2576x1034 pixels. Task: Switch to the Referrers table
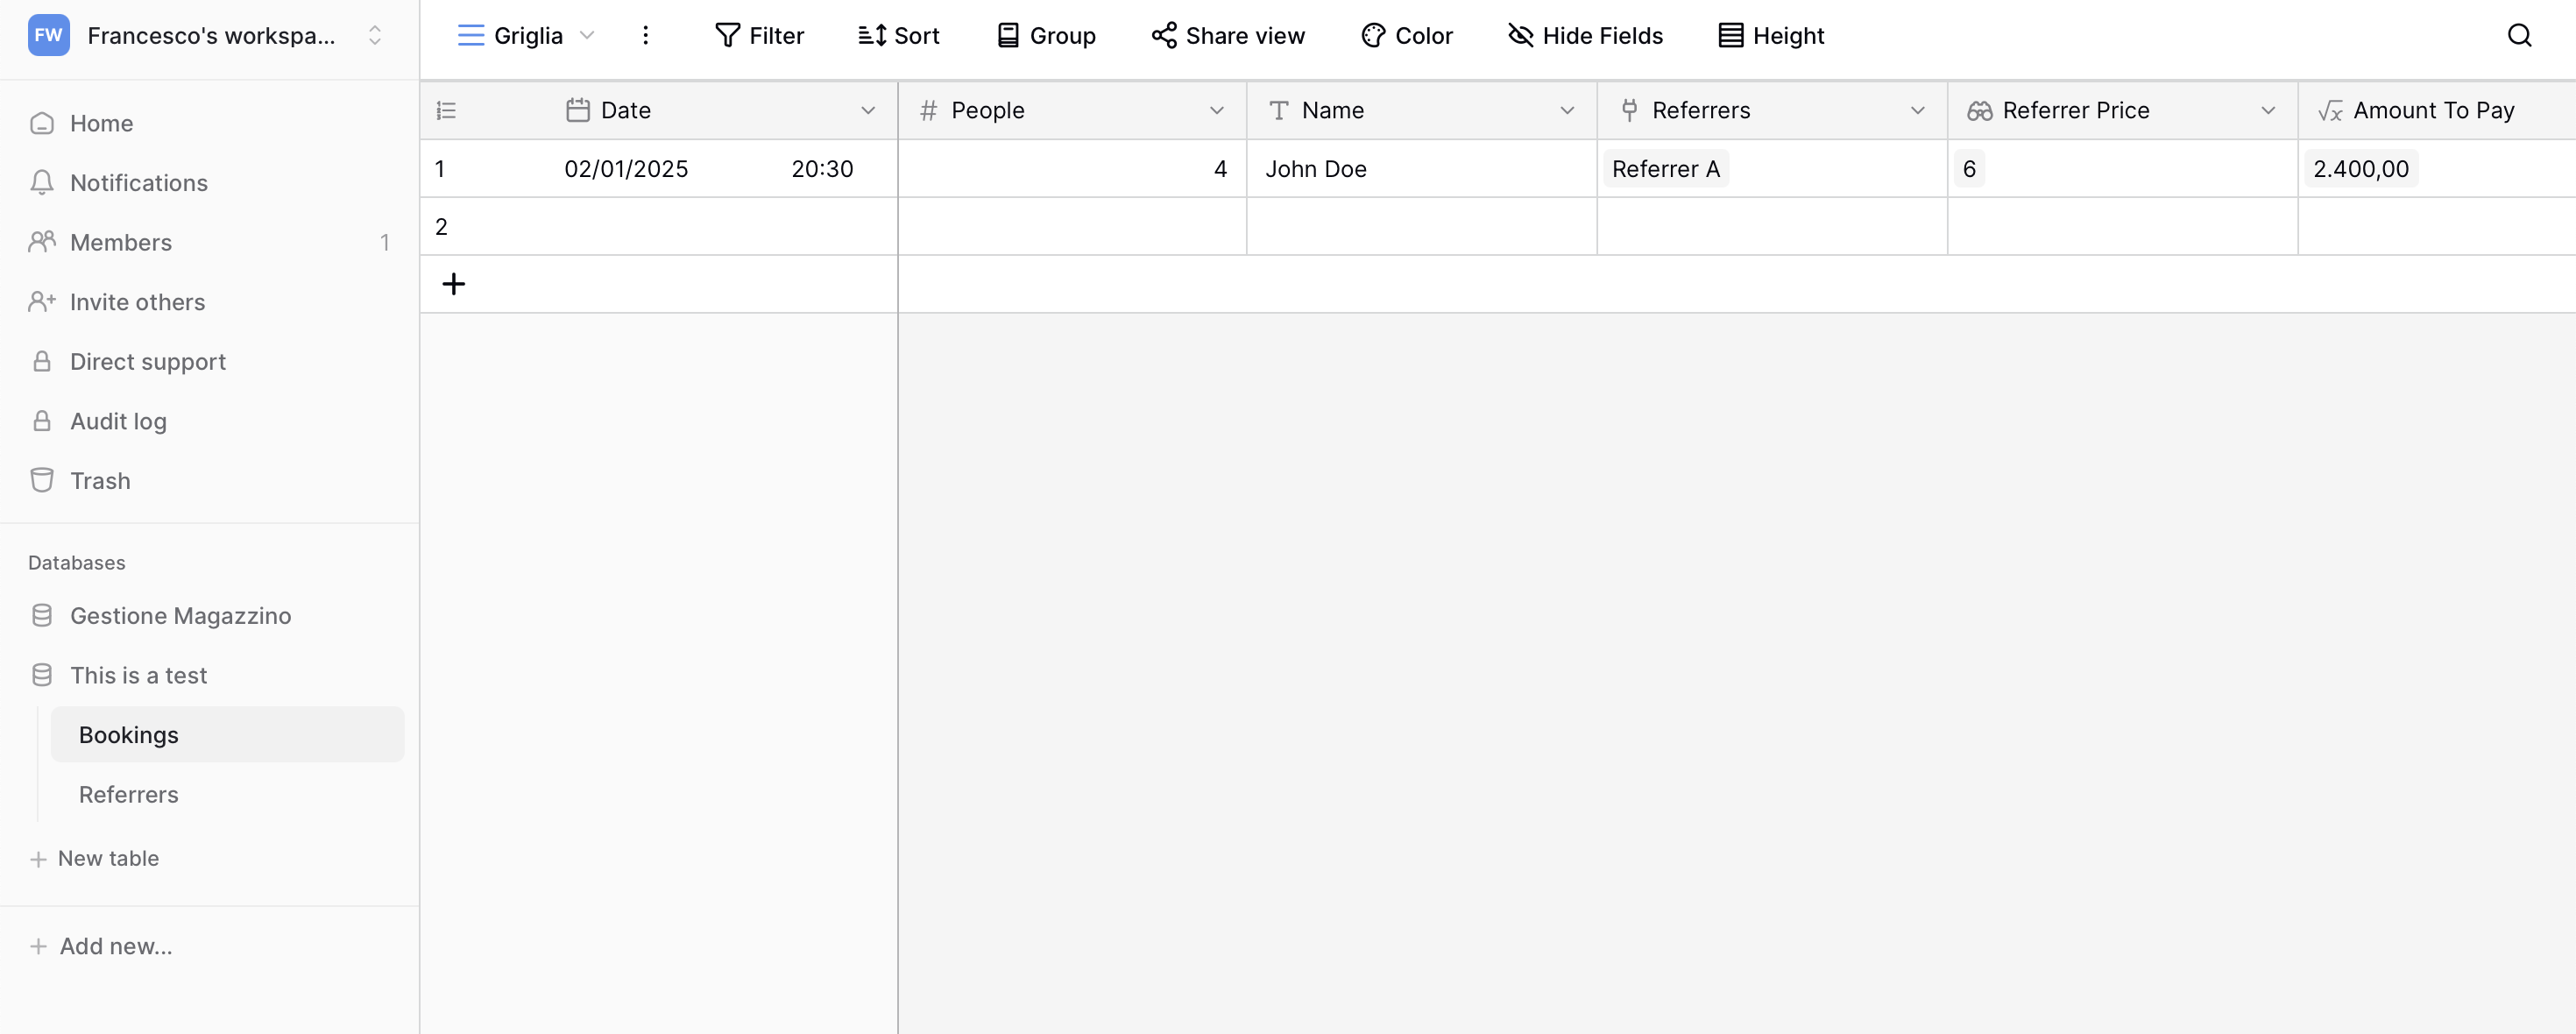pyautogui.click(x=128, y=794)
